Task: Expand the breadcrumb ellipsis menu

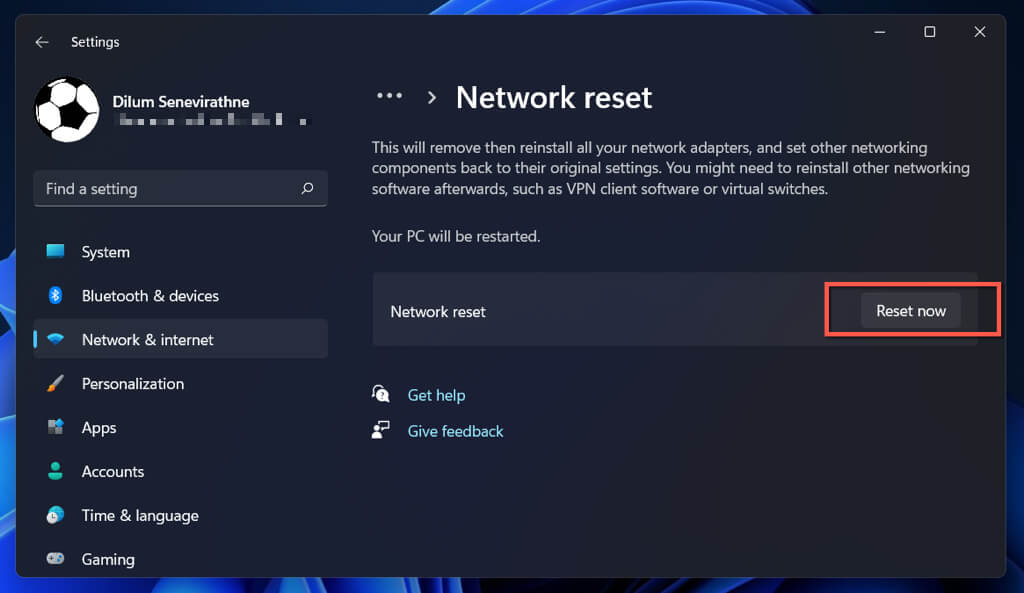Action: (389, 97)
